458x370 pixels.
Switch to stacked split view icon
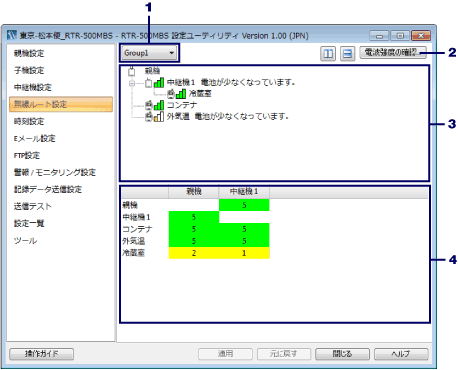coord(347,53)
